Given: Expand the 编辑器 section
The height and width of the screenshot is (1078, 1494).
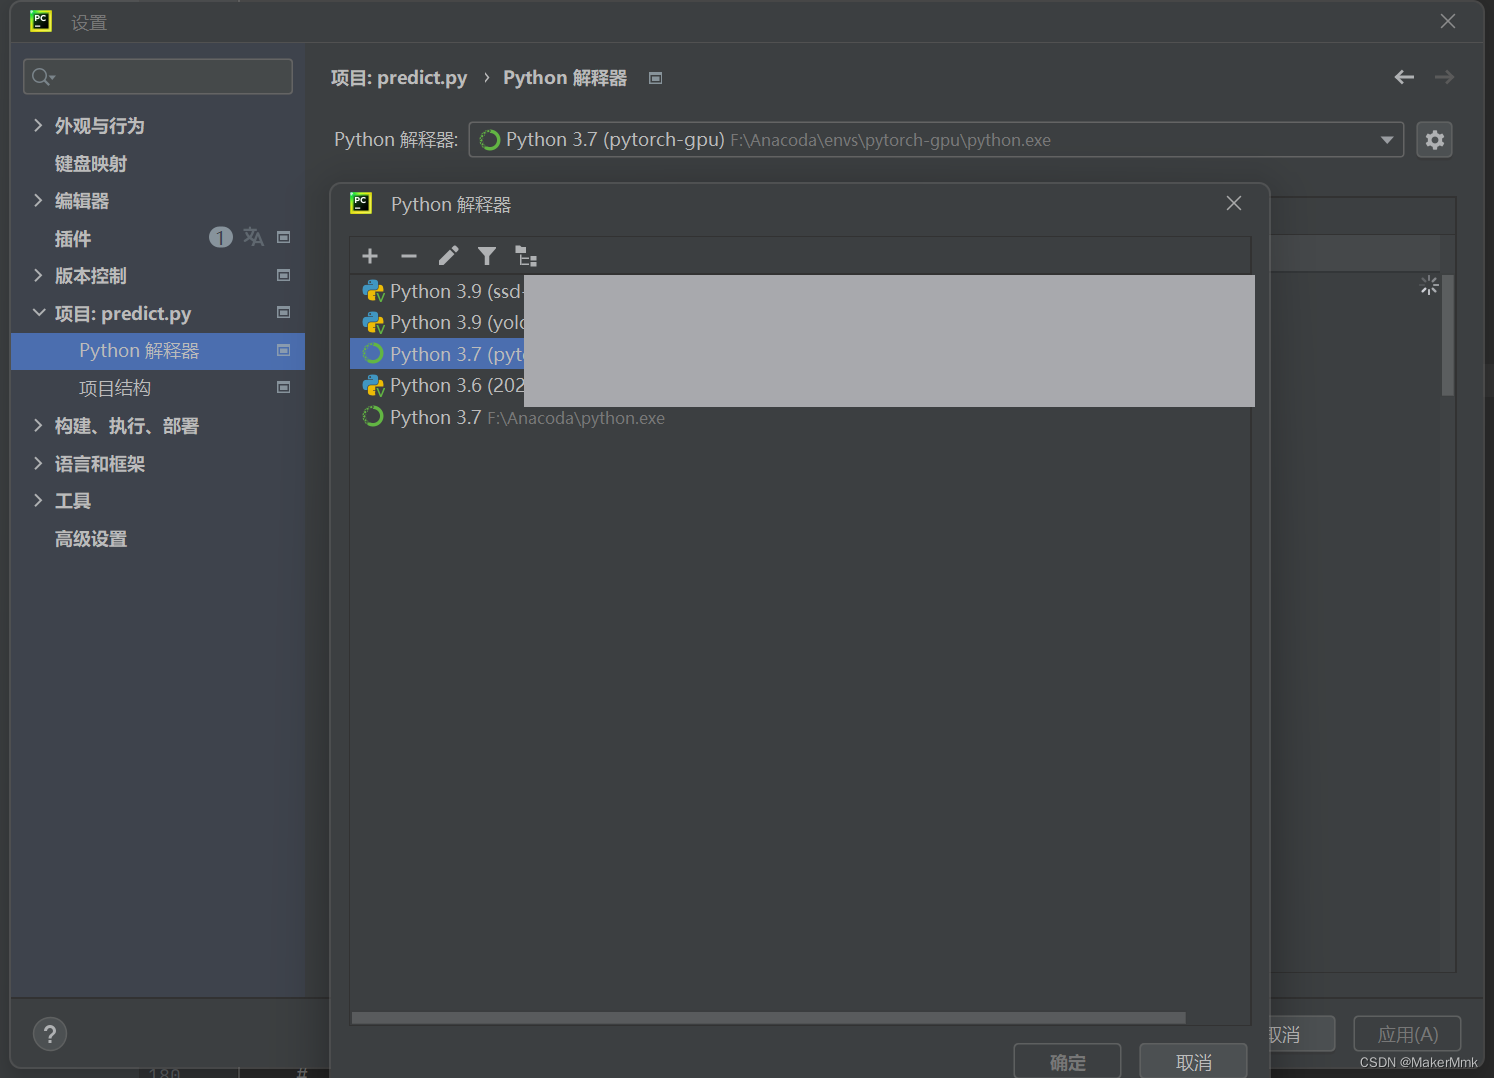Looking at the screenshot, I should (x=38, y=200).
